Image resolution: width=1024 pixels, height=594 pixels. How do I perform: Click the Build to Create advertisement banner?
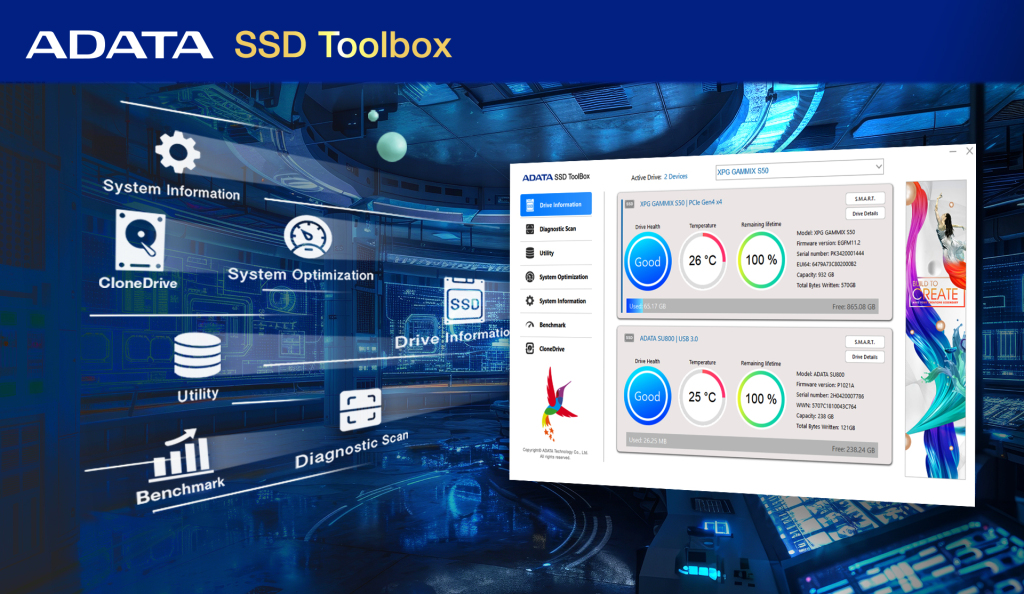[935, 330]
